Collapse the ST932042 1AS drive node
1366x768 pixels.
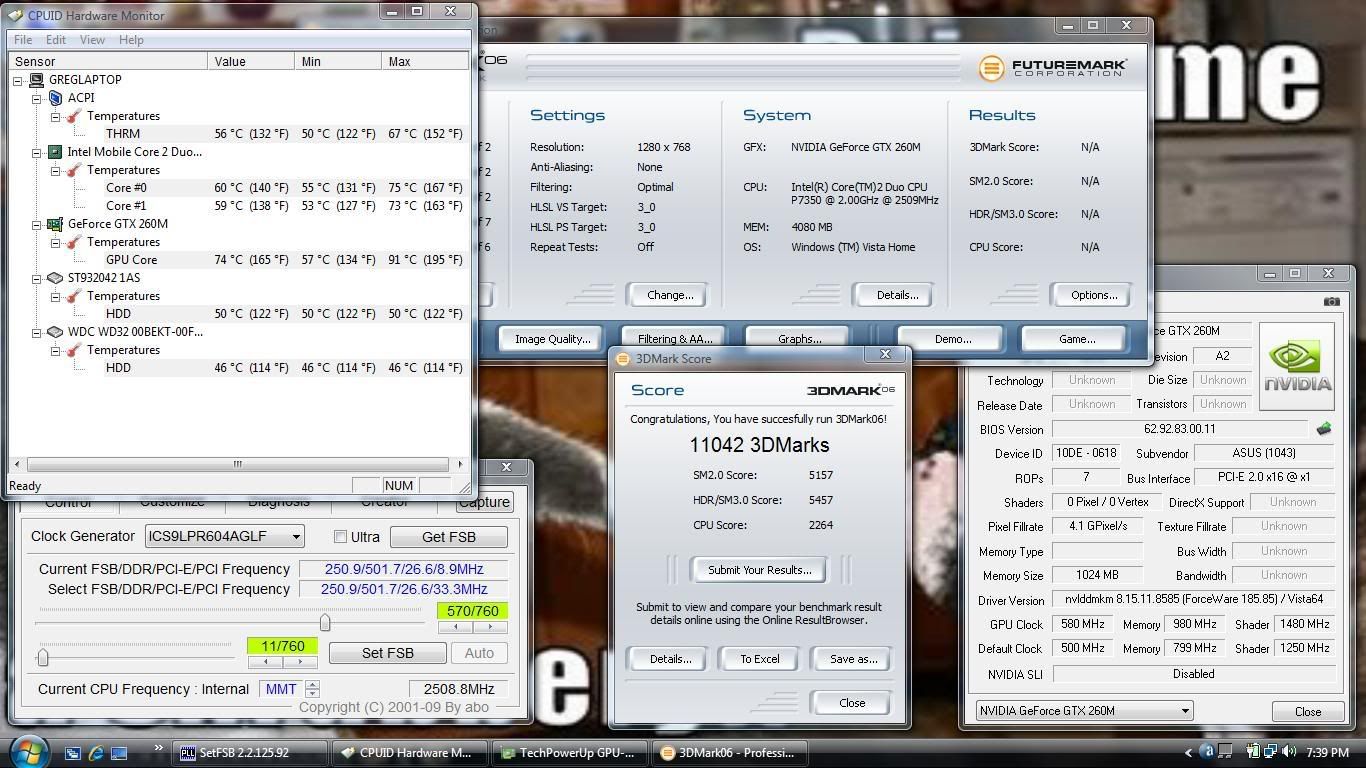click(37, 278)
